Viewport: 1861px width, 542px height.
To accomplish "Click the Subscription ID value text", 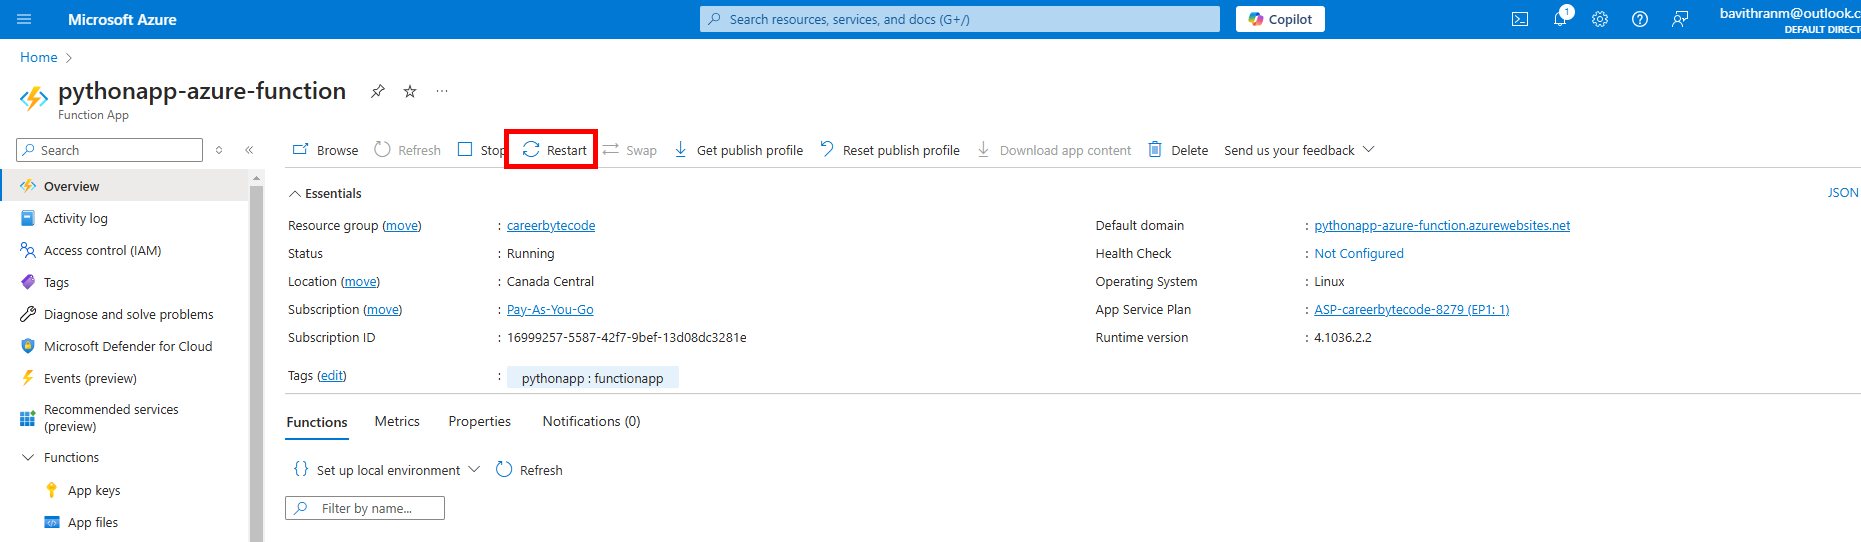I will (x=627, y=337).
